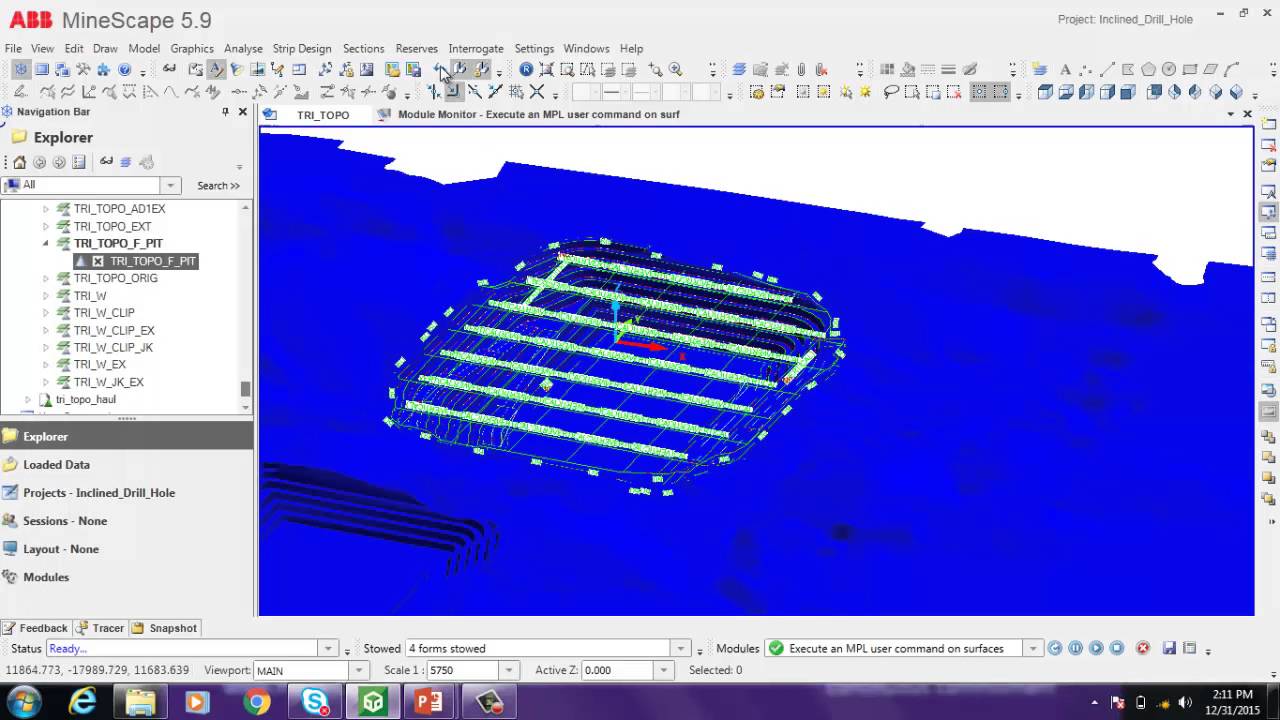Toggle the pin on the Navigation Bar
This screenshot has width=1280, height=720.
click(225, 112)
